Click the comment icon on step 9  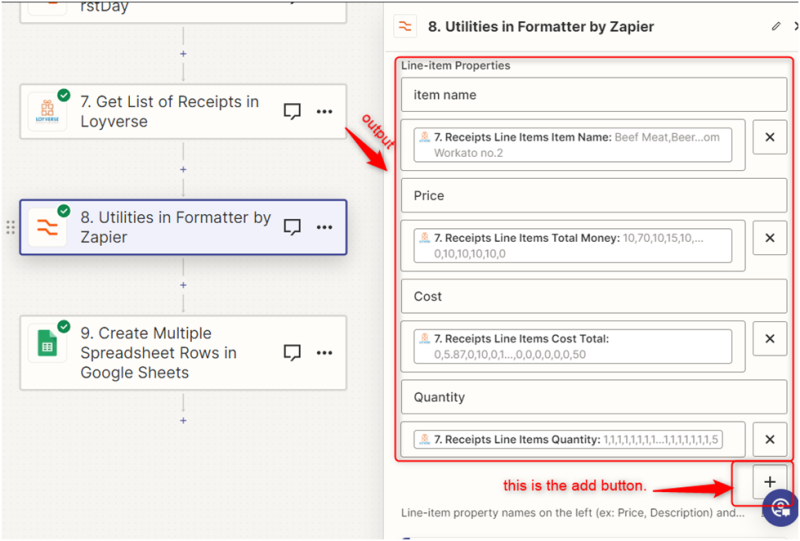click(x=292, y=352)
